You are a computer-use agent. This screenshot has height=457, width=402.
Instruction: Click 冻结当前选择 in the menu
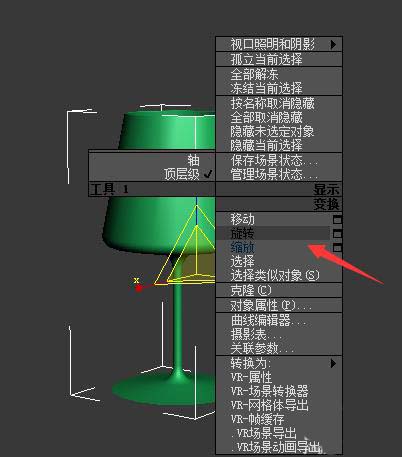click(279, 88)
